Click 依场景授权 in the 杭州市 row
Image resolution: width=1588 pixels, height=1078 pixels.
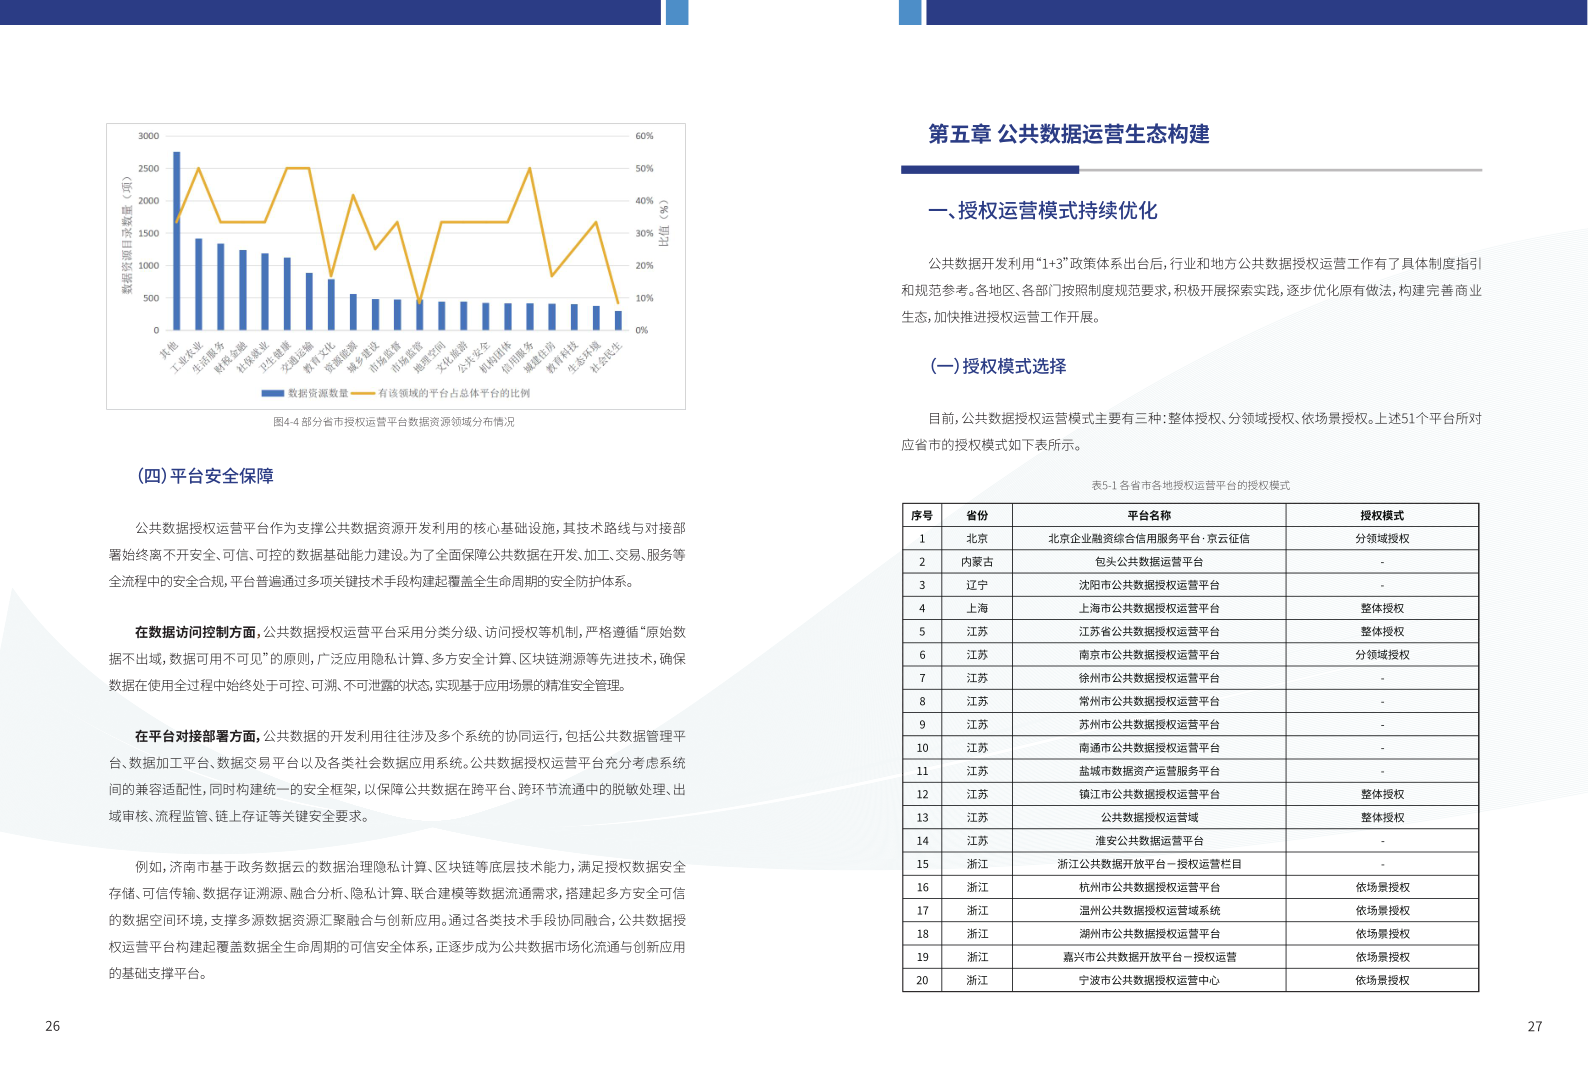tap(1382, 887)
